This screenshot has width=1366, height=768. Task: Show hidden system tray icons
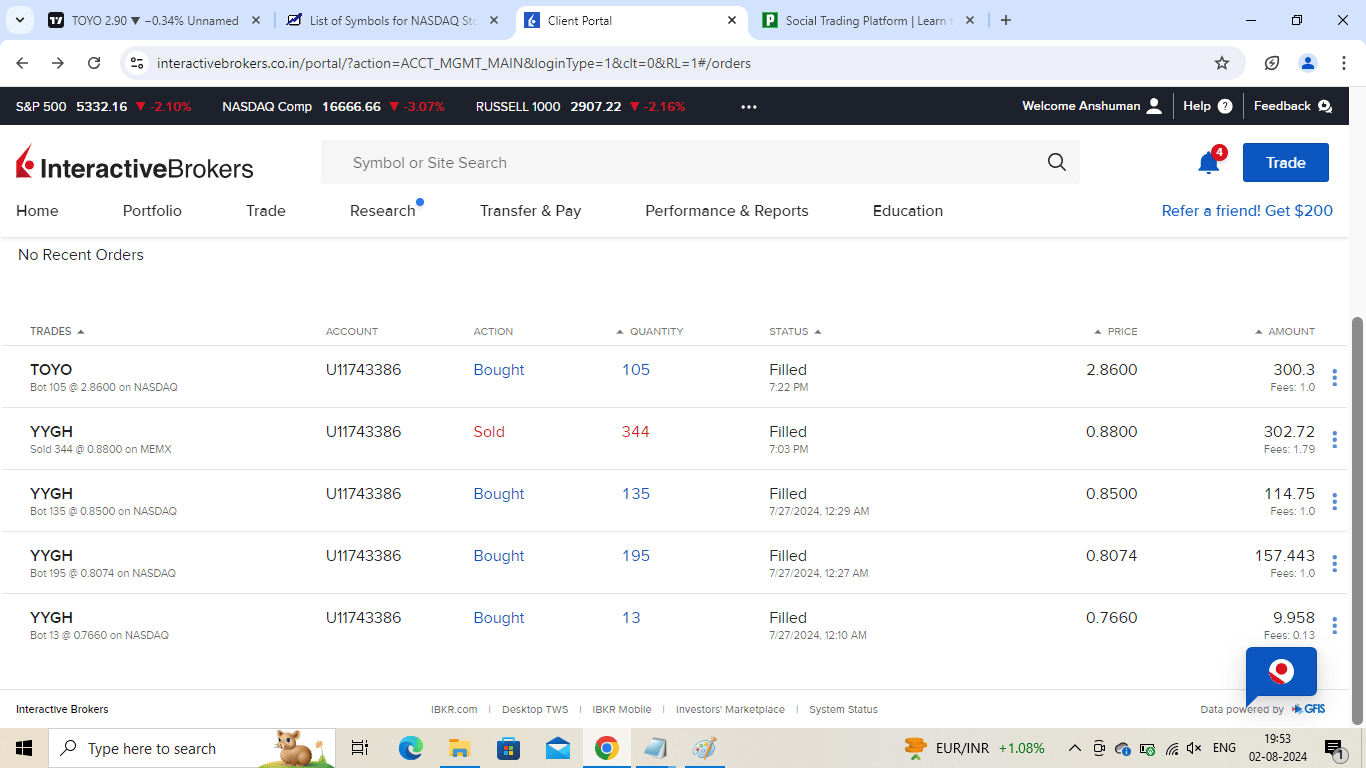click(1075, 748)
